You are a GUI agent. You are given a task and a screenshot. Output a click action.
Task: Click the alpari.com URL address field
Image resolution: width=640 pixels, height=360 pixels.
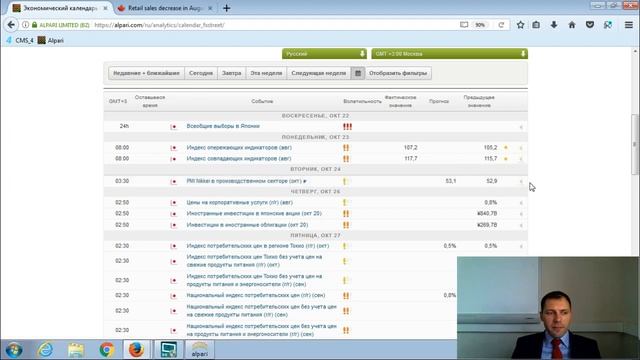click(x=273, y=25)
